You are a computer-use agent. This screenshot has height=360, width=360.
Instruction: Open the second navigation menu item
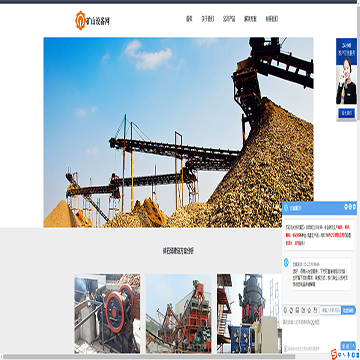[x=208, y=19]
